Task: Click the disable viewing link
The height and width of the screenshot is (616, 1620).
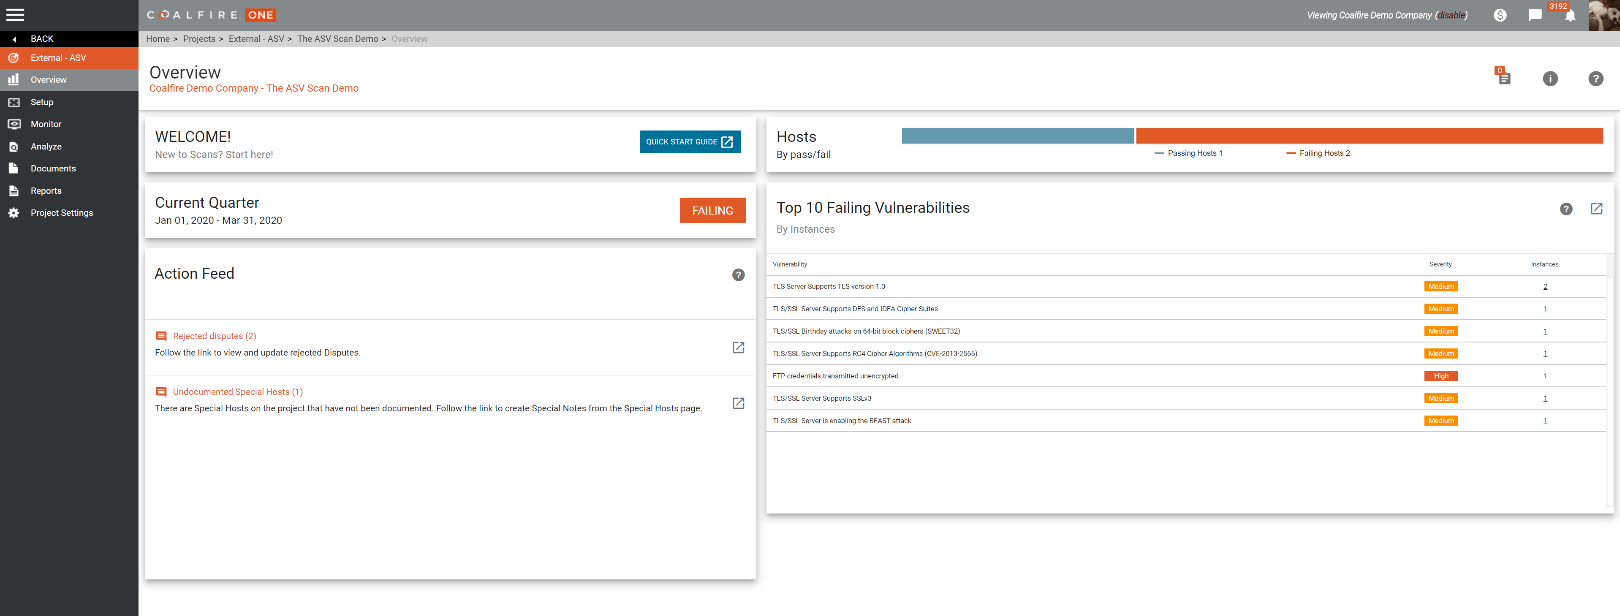Action: click(x=1452, y=15)
